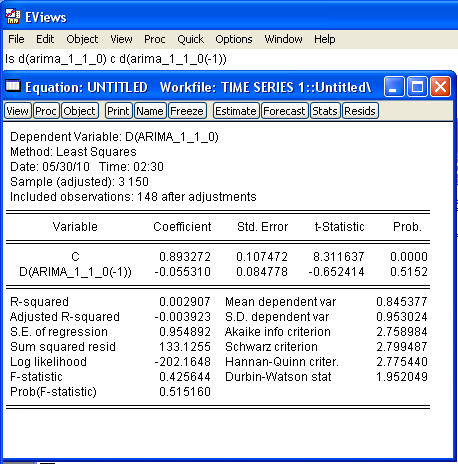This screenshot has height=464, width=458.
Task: Open the Edit menu
Action: 45,39
